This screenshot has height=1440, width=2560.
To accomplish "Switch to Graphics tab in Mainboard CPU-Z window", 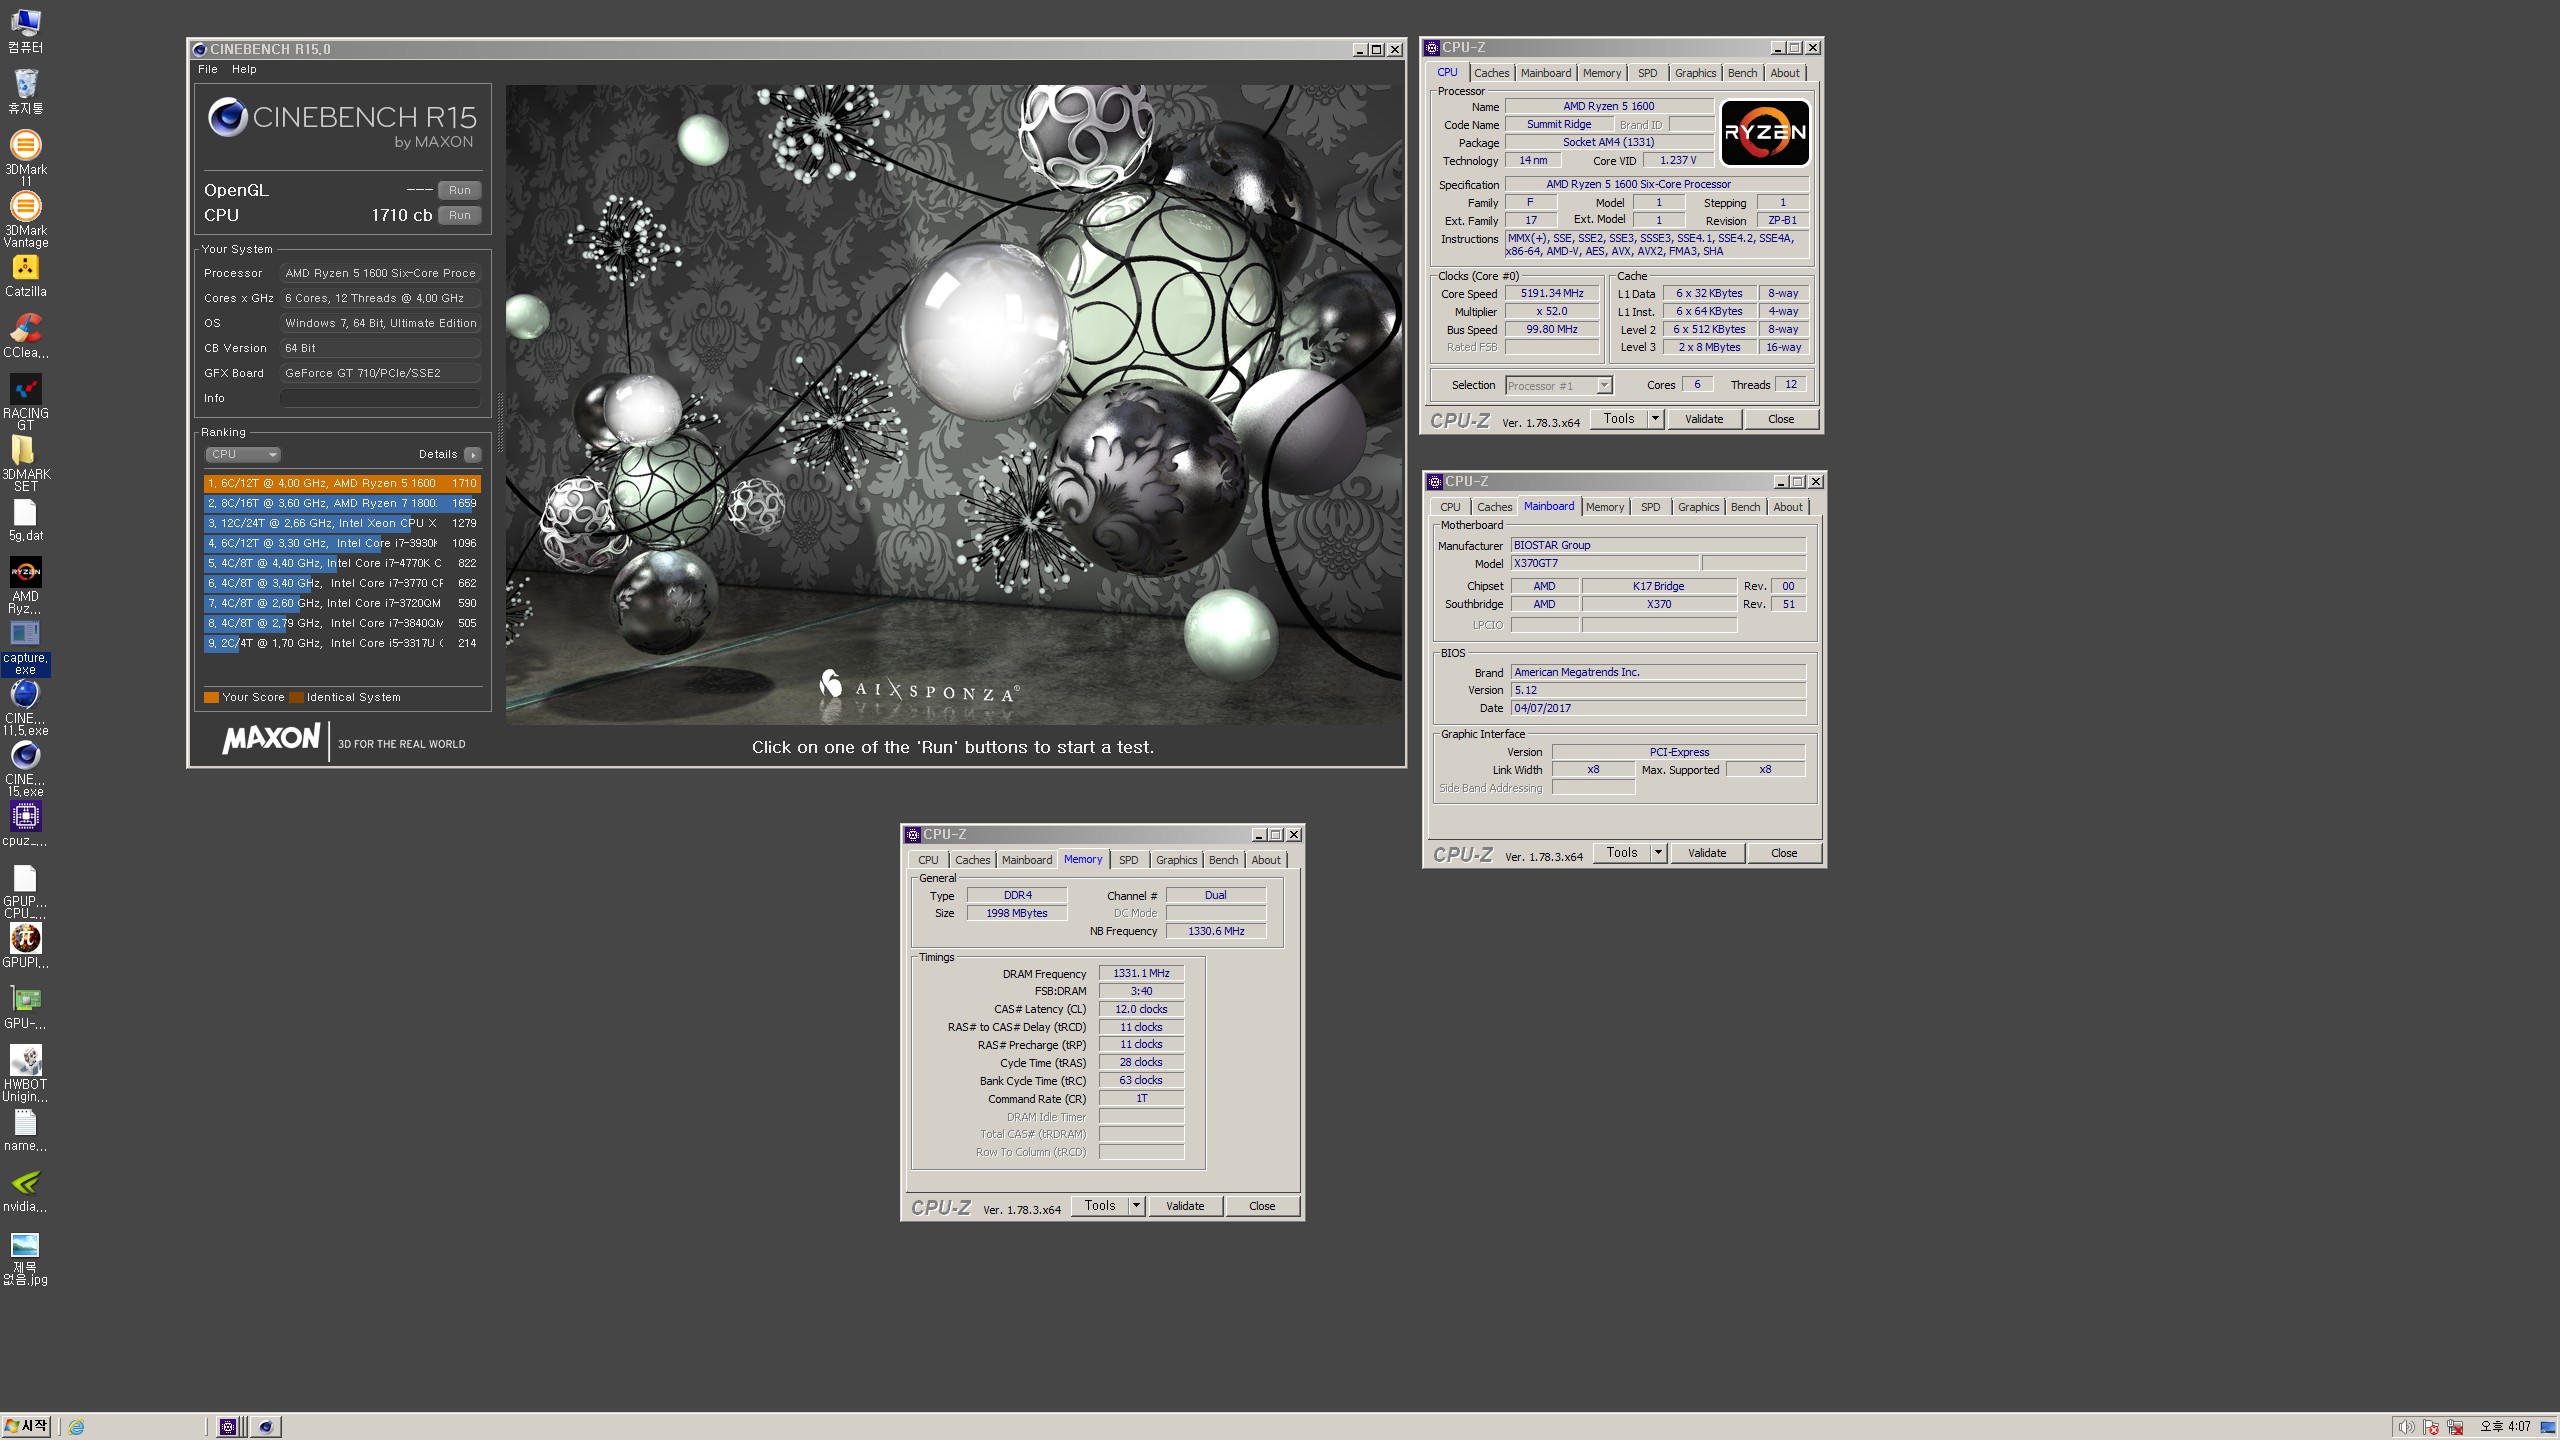I will coord(1698,507).
